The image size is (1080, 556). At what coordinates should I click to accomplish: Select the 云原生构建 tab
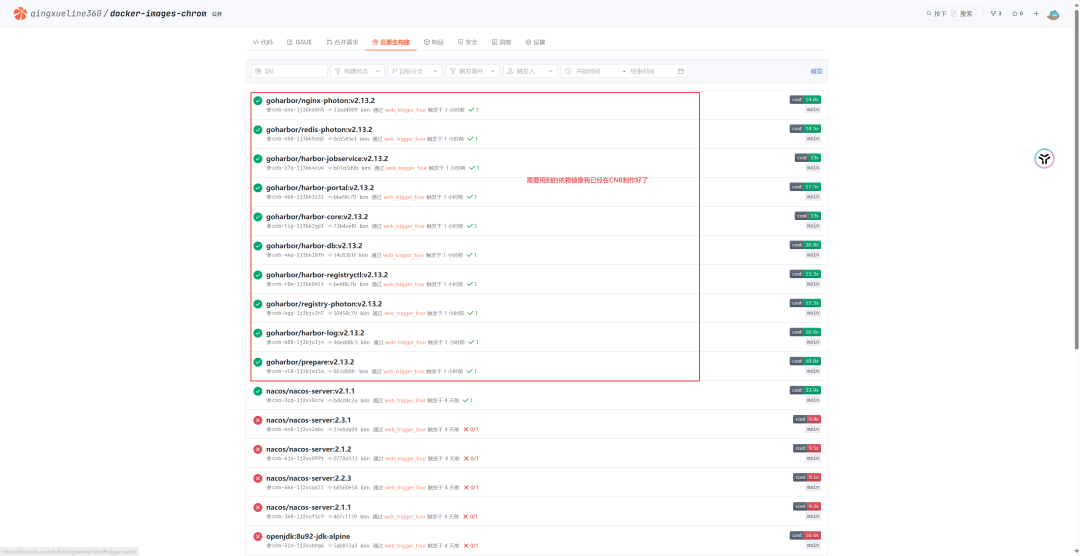(x=391, y=42)
